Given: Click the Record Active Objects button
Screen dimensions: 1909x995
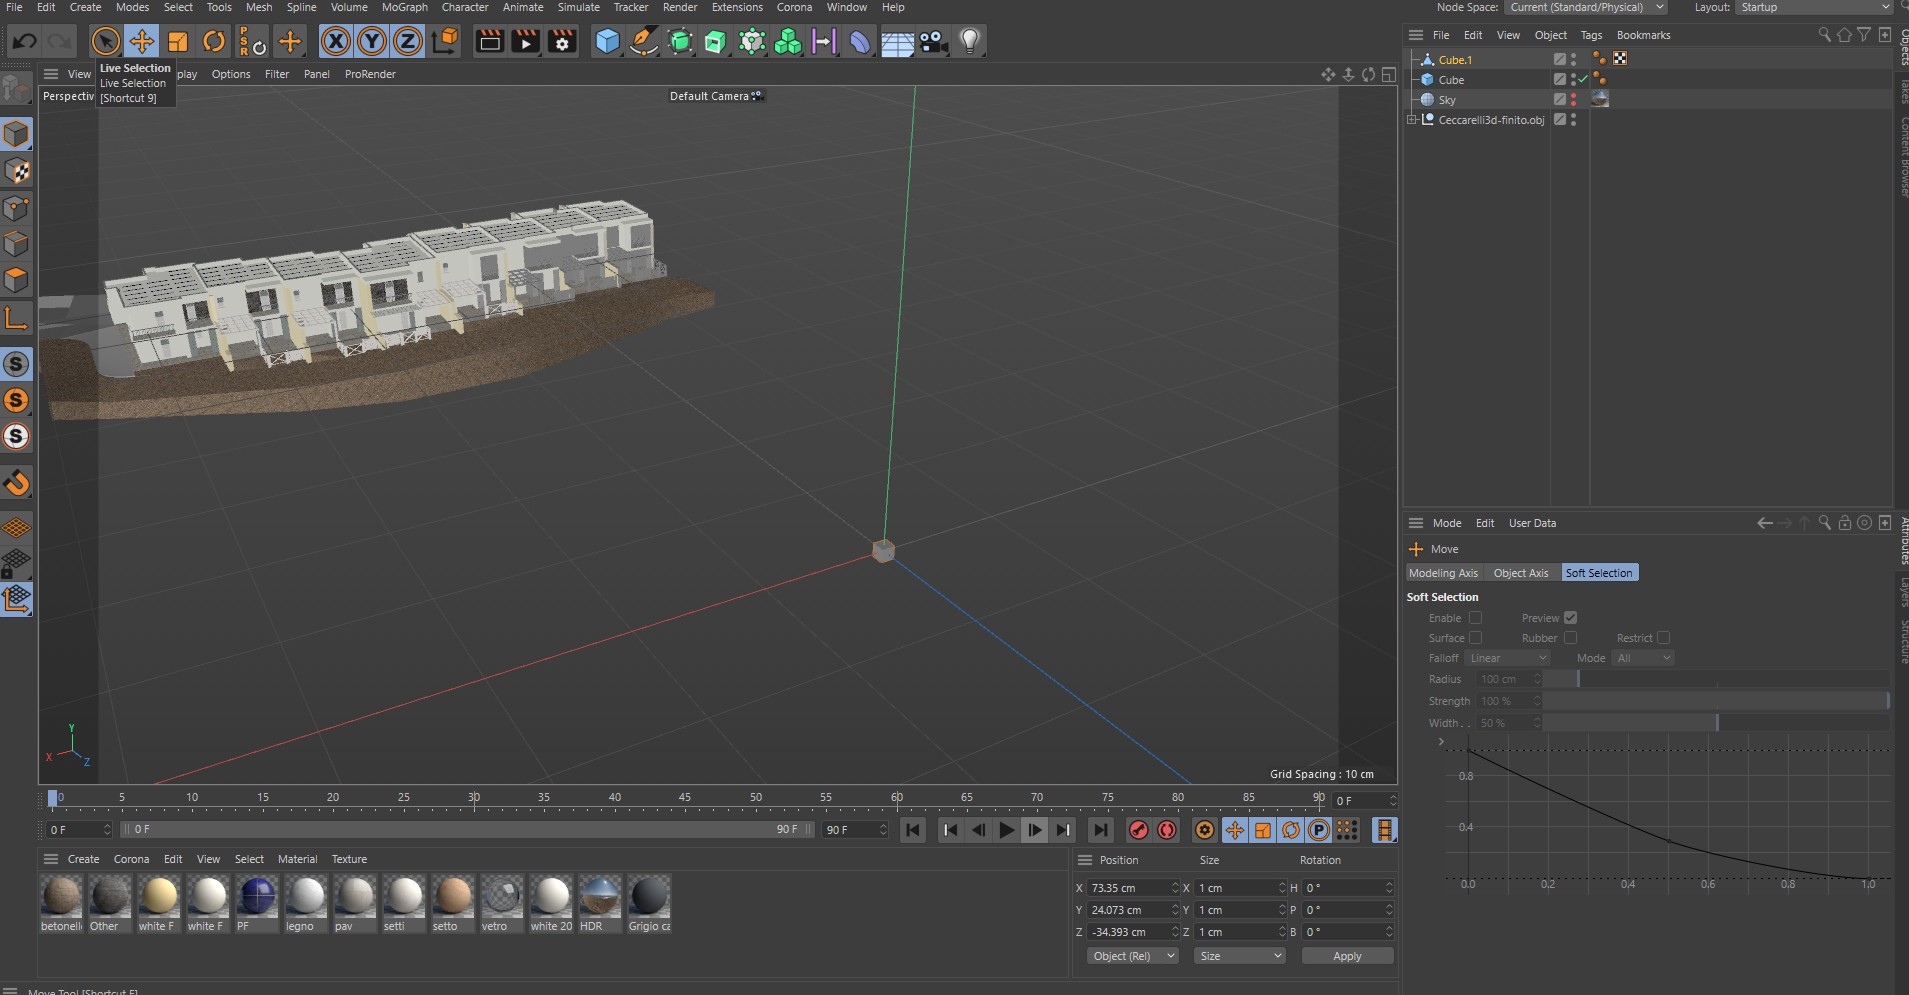Looking at the screenshot, I should pyautogui.click(x=1138, y=830).
